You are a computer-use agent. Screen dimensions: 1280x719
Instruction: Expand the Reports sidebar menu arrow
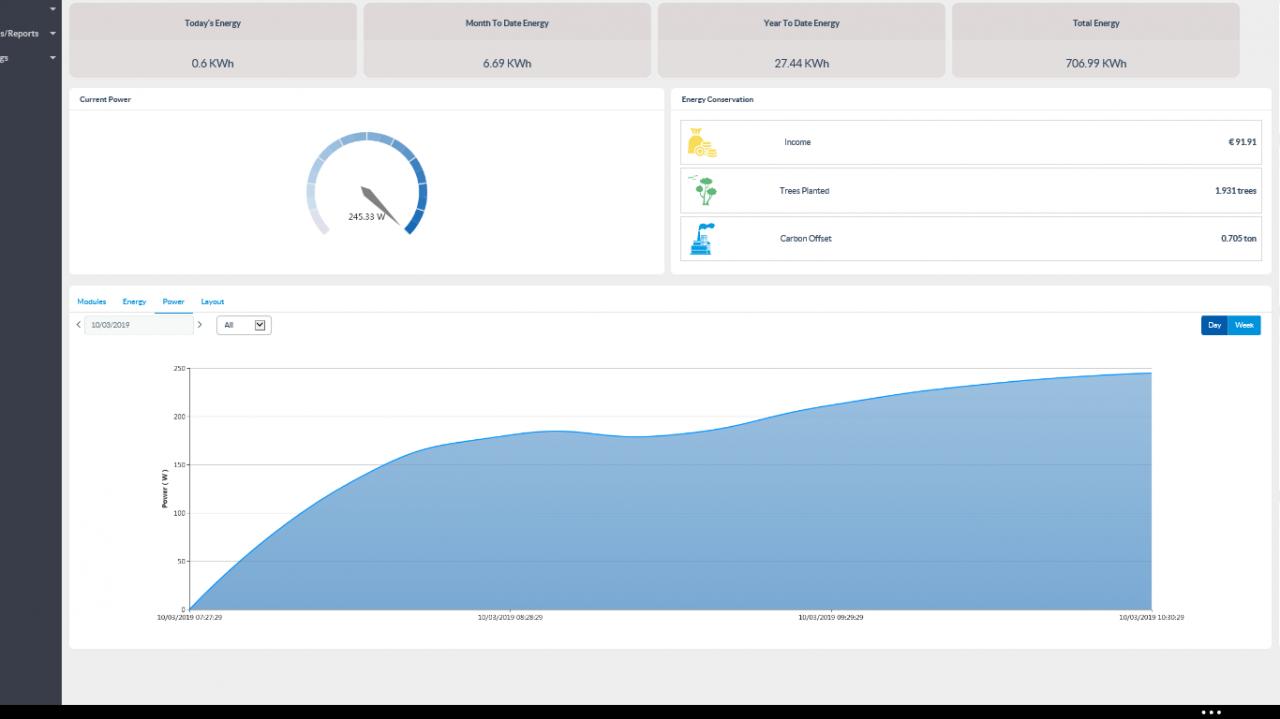click(53, 34)
